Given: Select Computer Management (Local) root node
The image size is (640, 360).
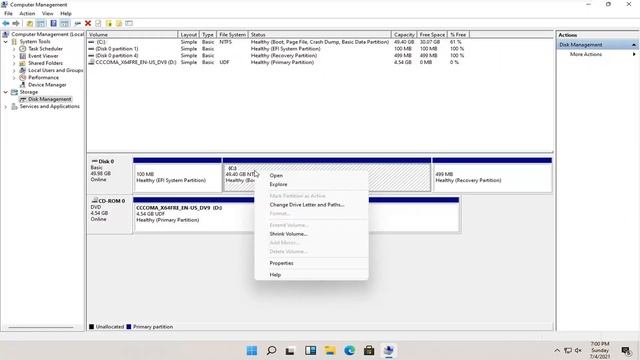Looking at the screenshot, I should (x=47, y=34).
